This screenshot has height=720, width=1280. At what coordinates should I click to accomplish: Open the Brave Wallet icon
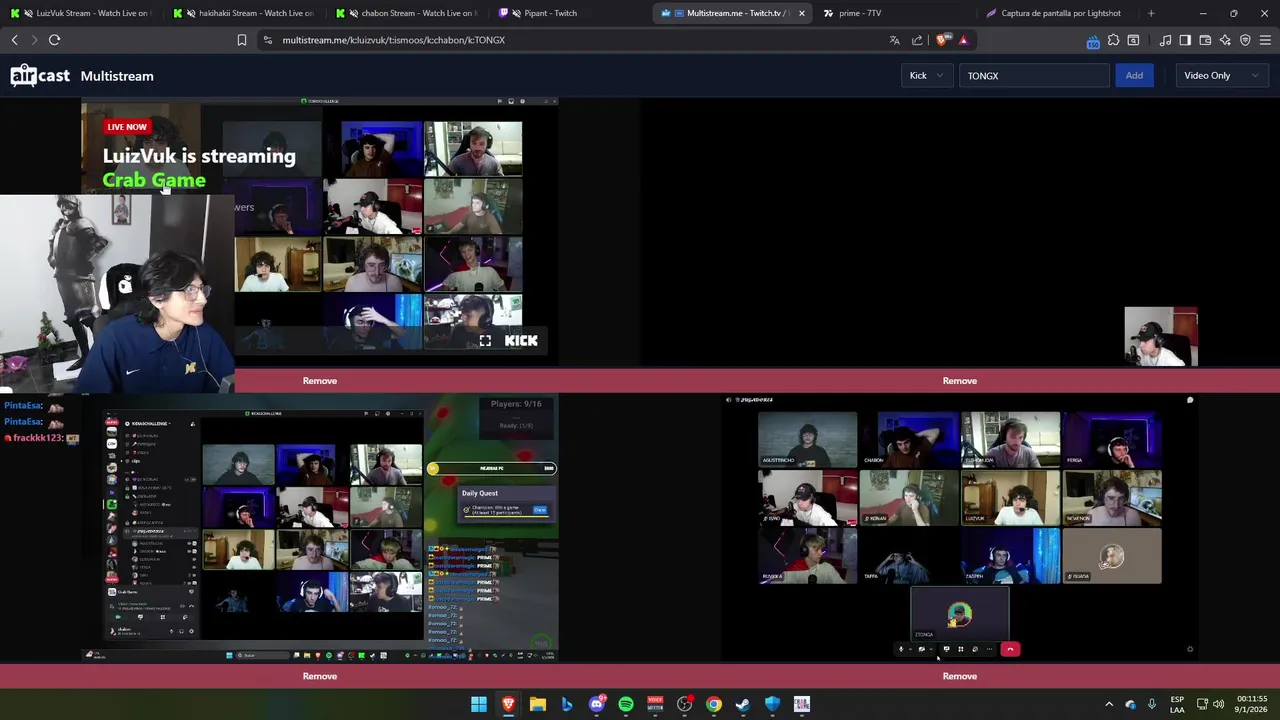pos(1205,40)
